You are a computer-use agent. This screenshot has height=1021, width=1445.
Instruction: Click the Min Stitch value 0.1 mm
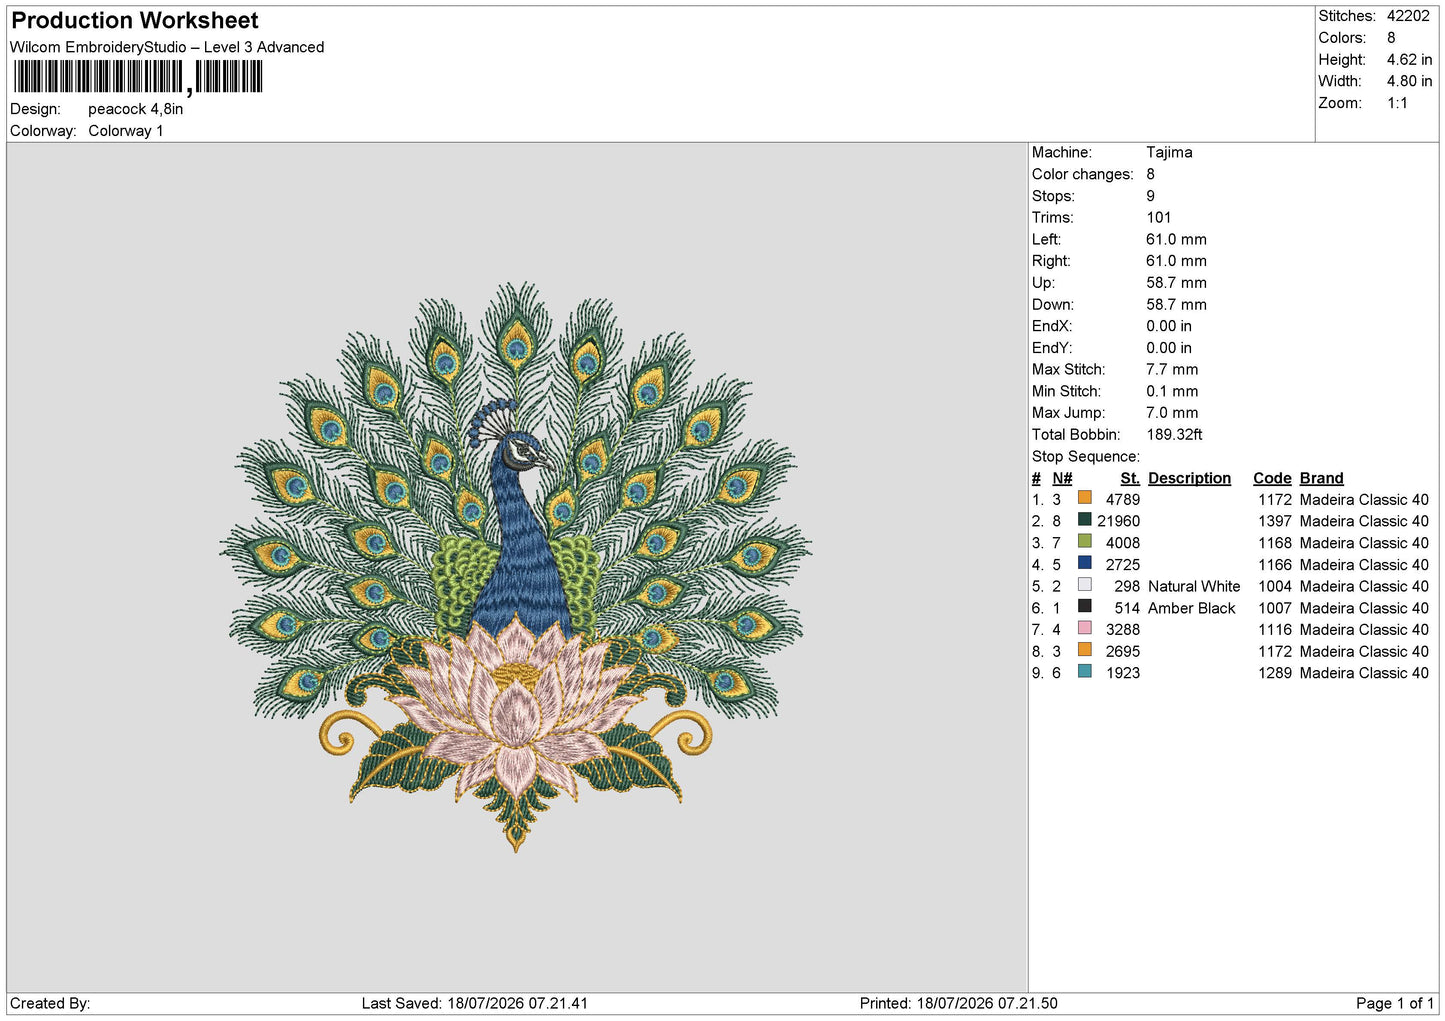click(x=1172, y=391)
